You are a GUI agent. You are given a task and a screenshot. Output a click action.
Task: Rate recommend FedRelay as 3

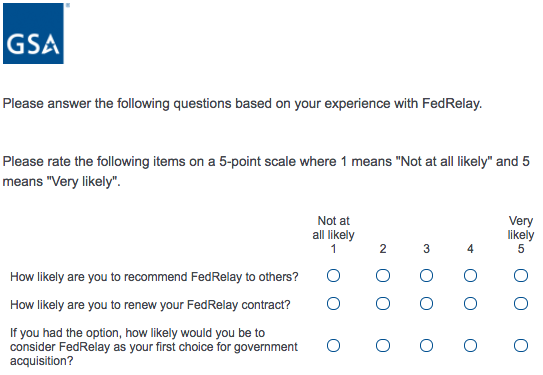(x=426, y=276)
